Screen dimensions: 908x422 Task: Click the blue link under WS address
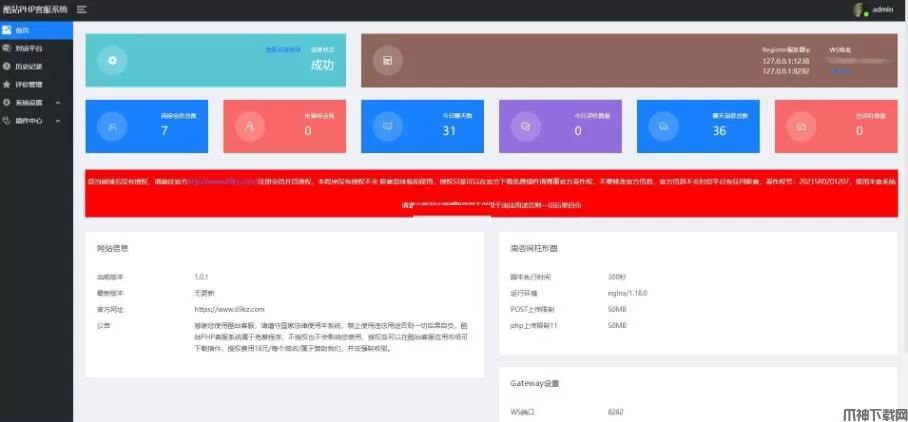point(840,71)
